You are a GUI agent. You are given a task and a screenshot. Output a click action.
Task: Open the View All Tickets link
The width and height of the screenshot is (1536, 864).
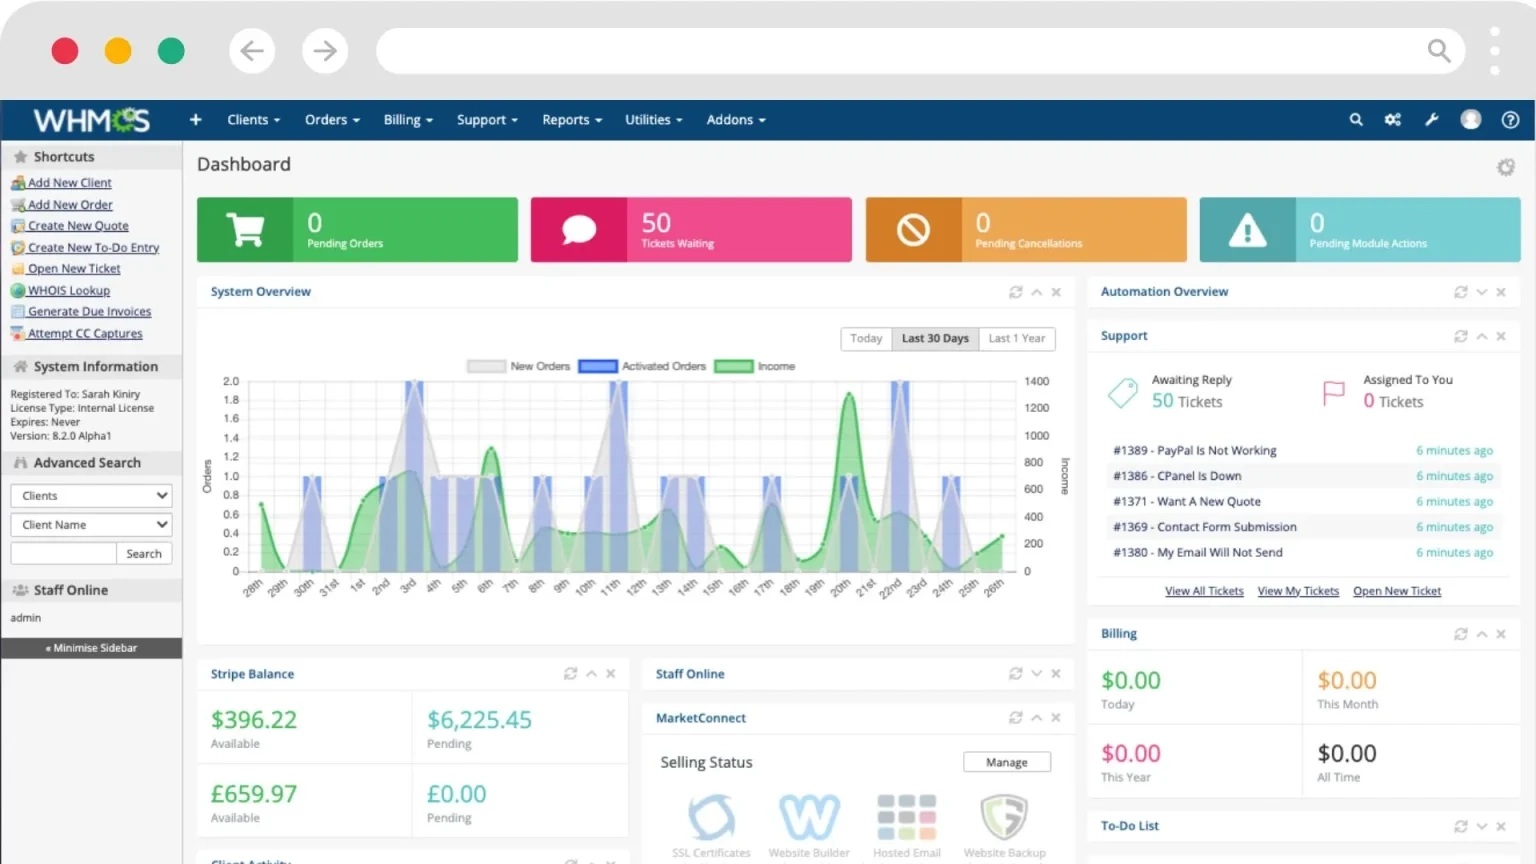click(1204, 591)
